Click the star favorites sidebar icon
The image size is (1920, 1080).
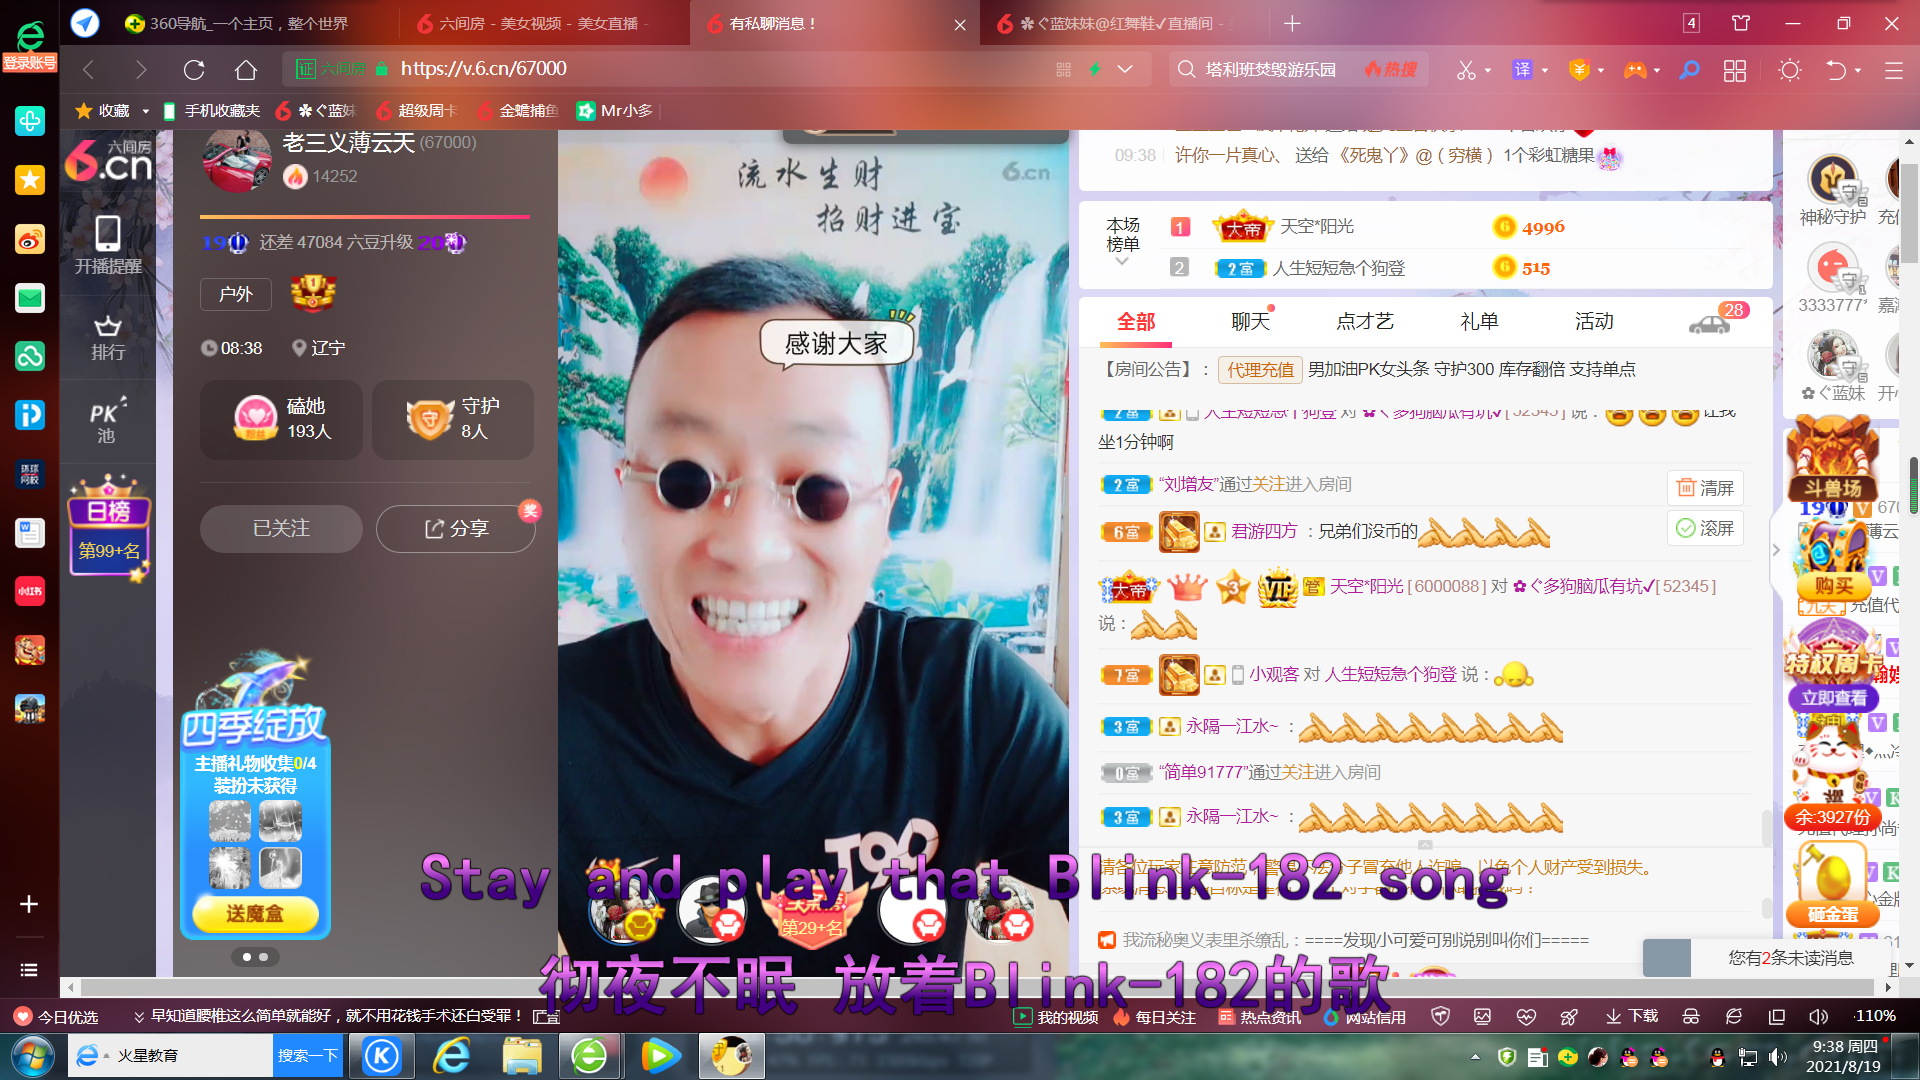[x=30, y=180]
